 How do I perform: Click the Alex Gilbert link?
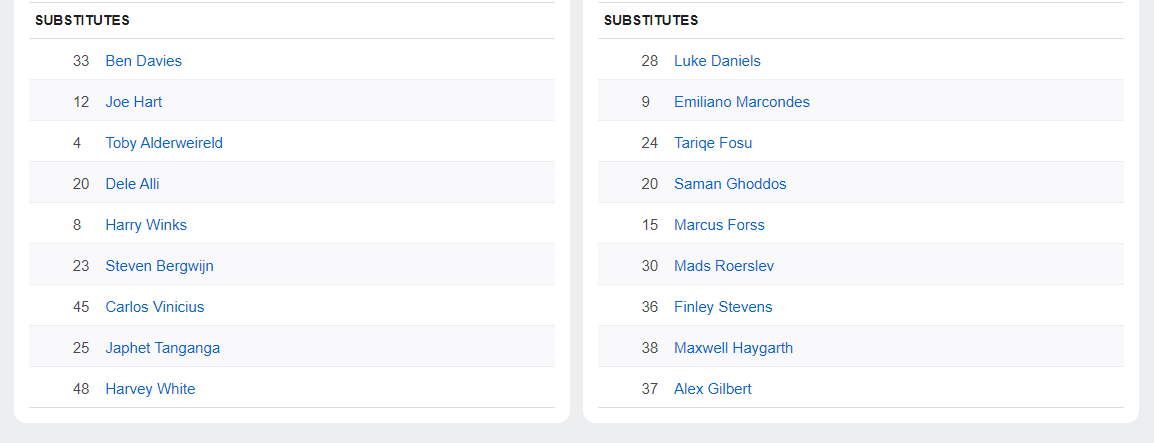tap(712, 389)
